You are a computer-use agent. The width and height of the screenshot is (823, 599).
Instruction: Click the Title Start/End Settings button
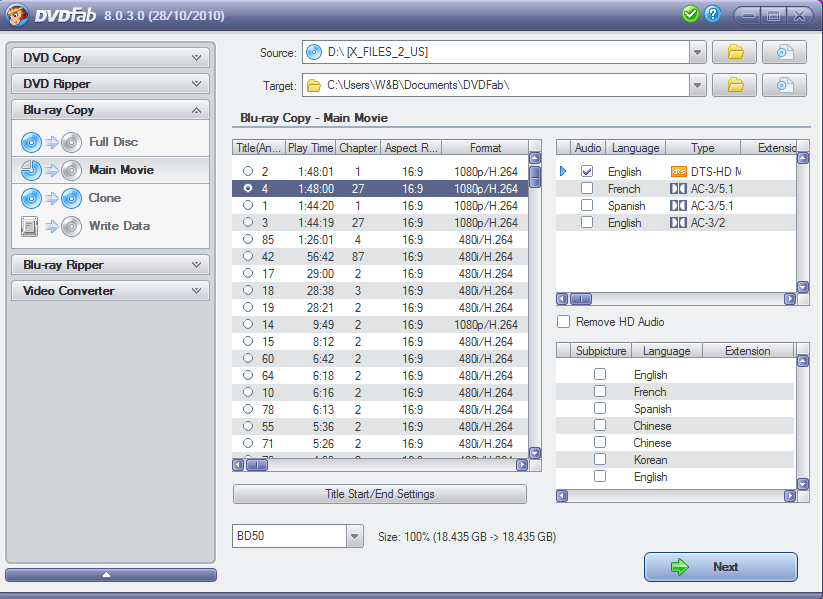[x=379, y=494]
